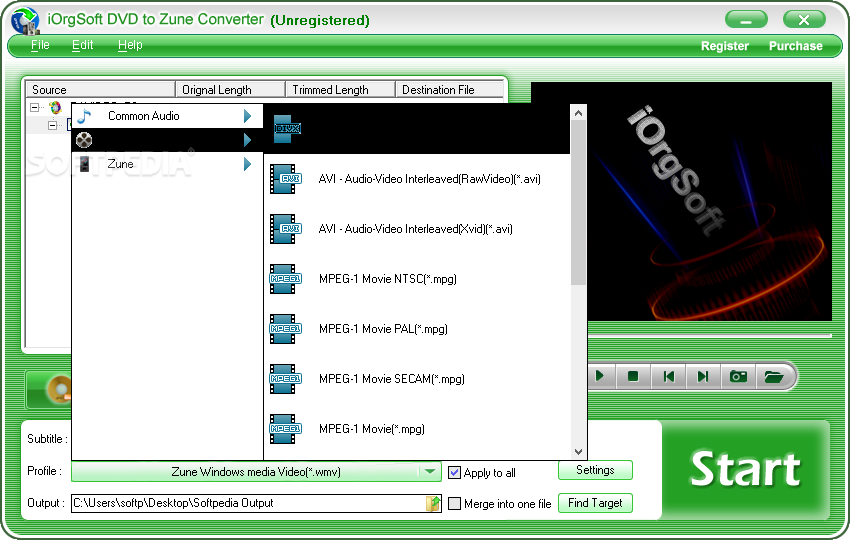Choose AVI Xvid format entry
This screenshot has width=850, height=540.
(417, 229)
